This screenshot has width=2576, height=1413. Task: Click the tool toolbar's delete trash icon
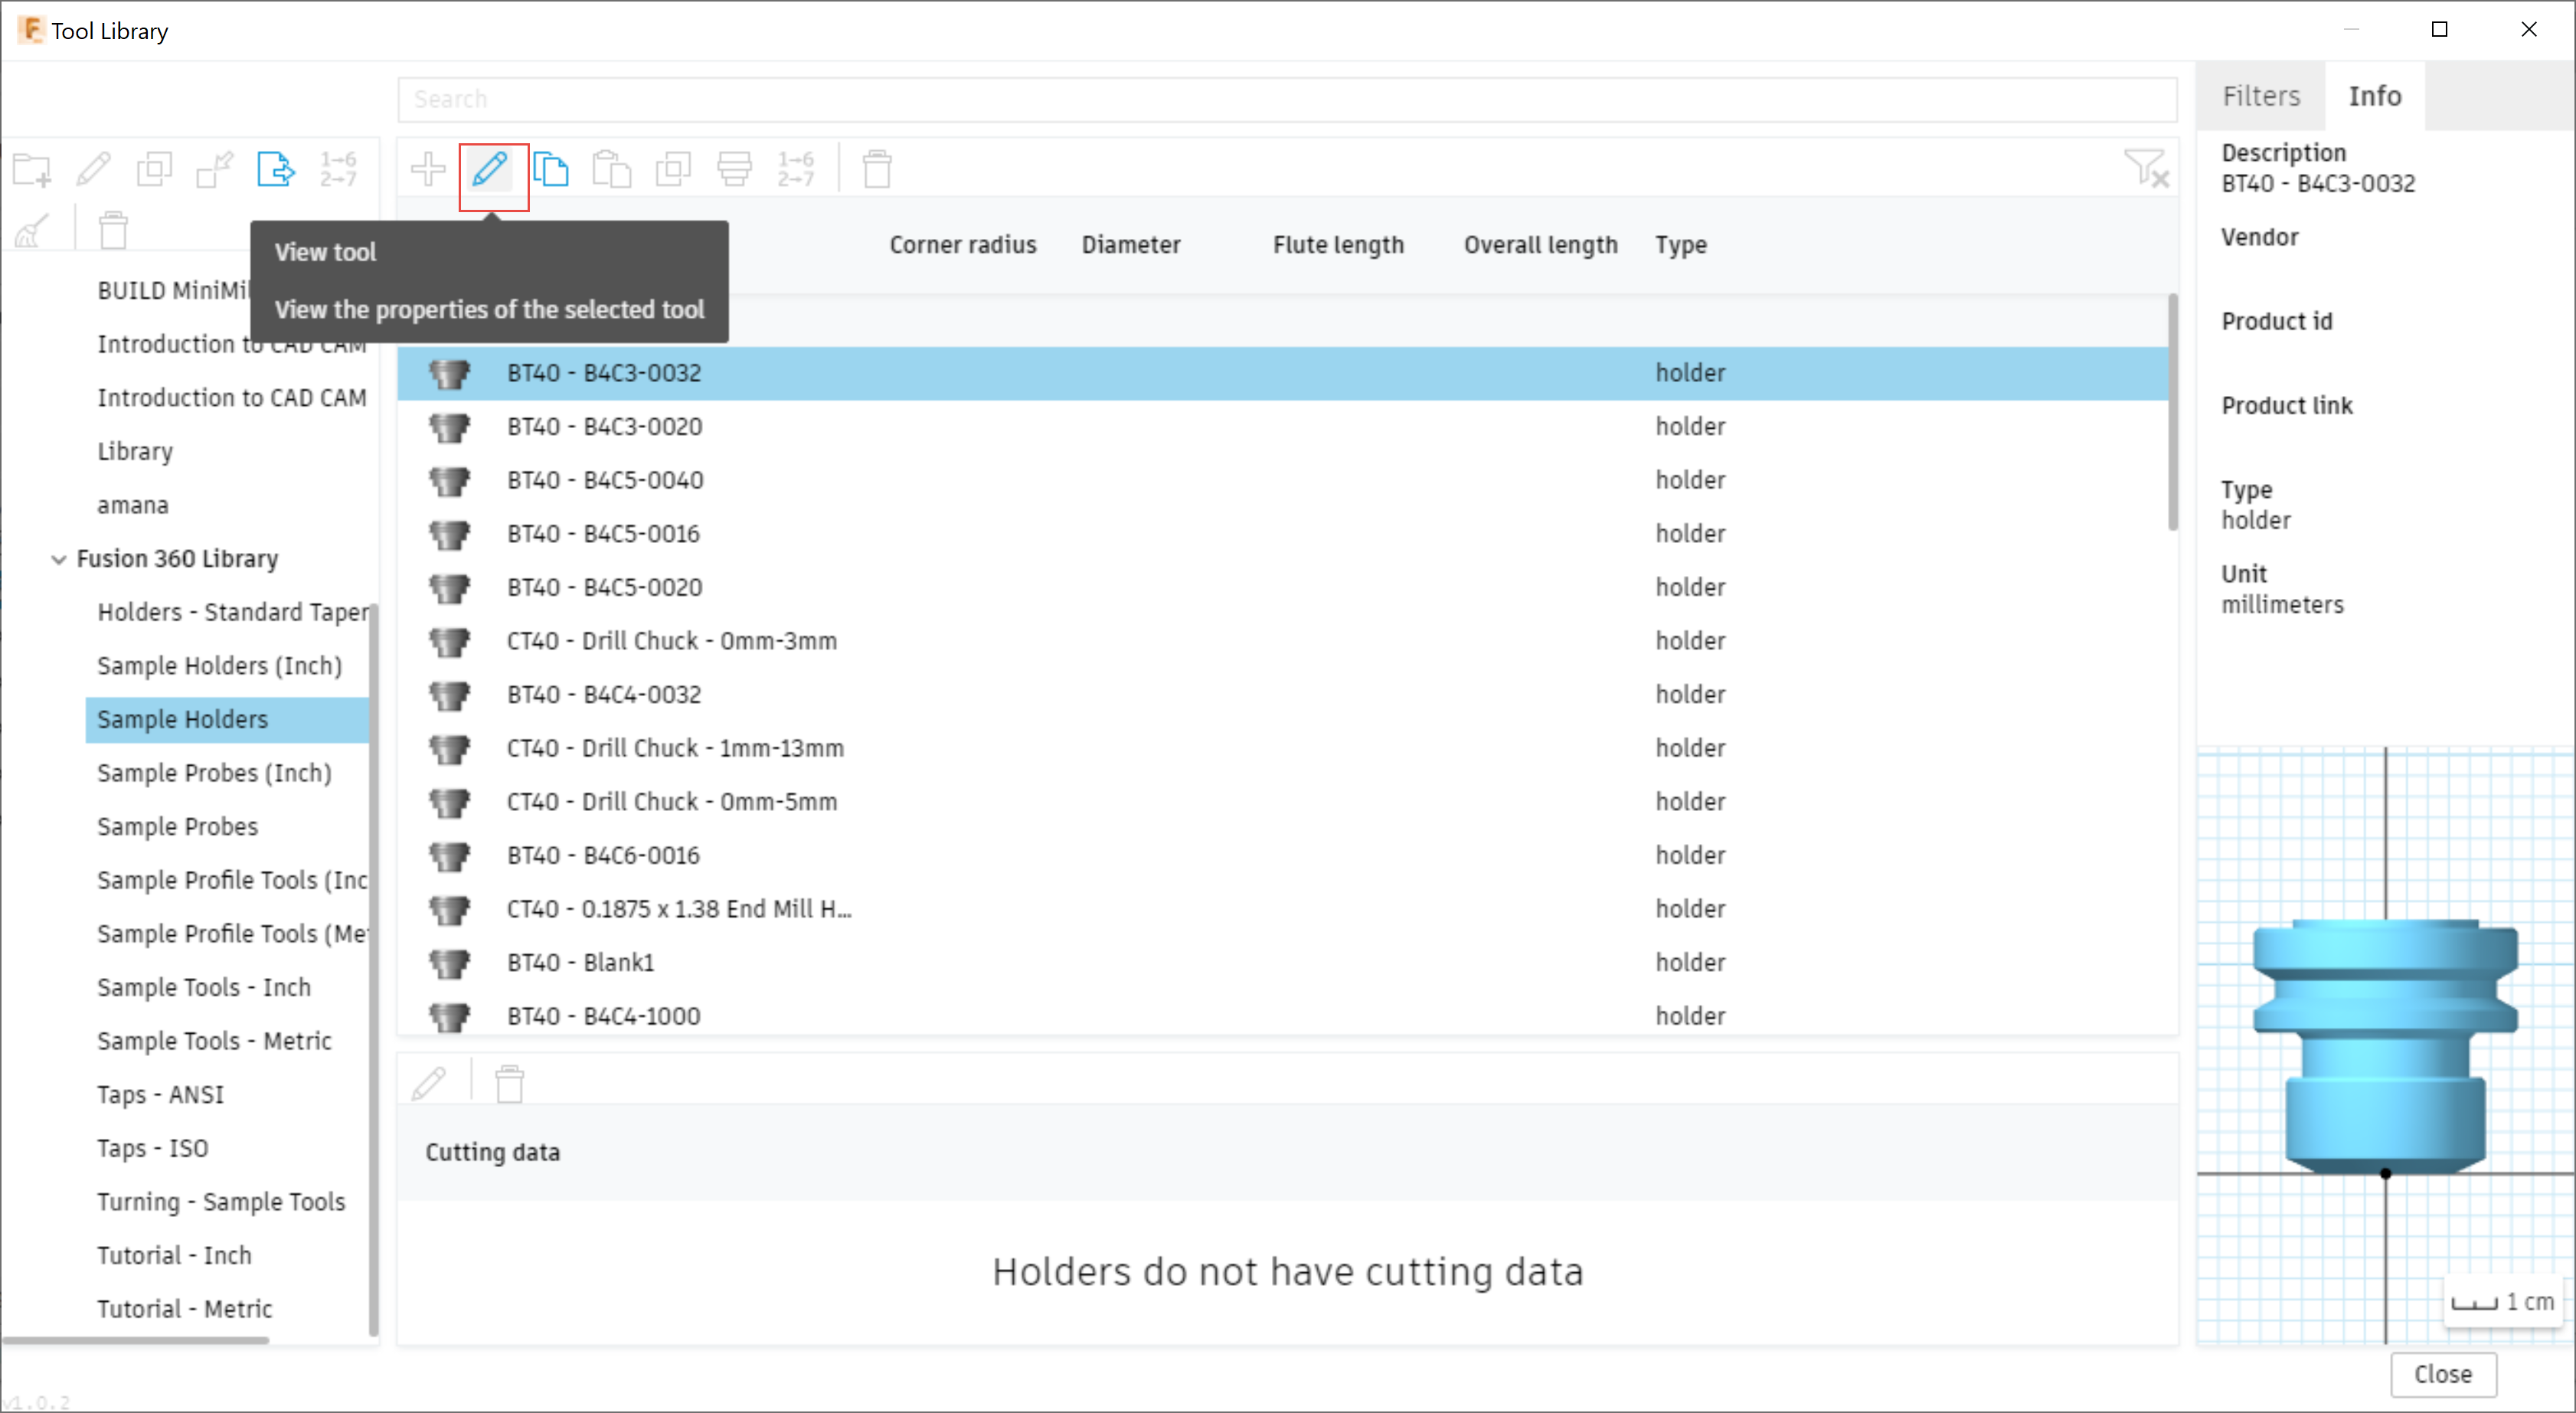click(877, 169)
